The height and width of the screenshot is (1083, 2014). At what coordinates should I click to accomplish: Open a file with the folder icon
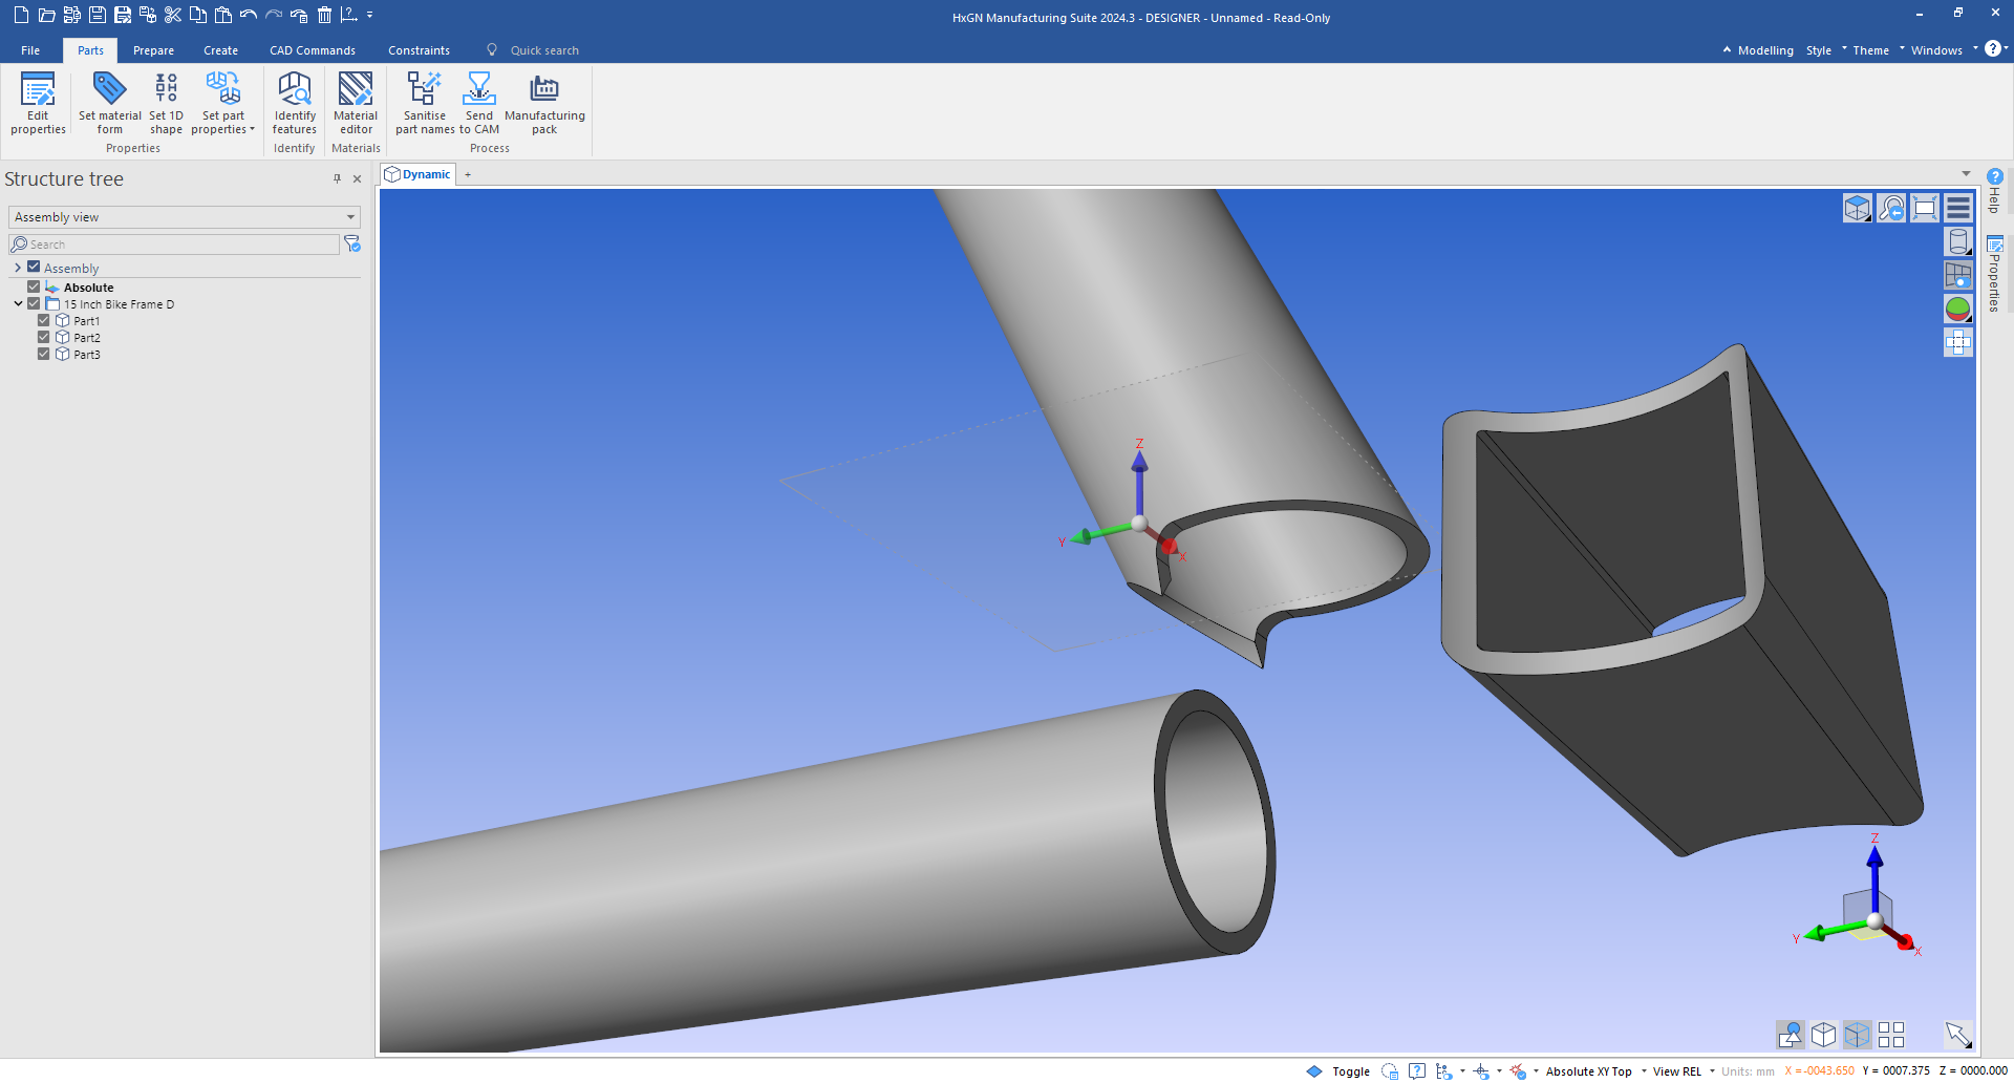point(46,15)
